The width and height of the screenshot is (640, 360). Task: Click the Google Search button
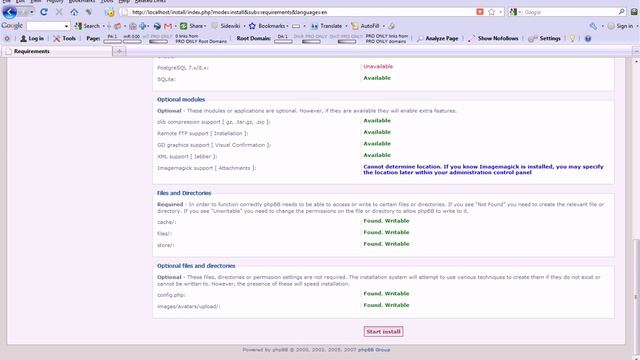87,26
